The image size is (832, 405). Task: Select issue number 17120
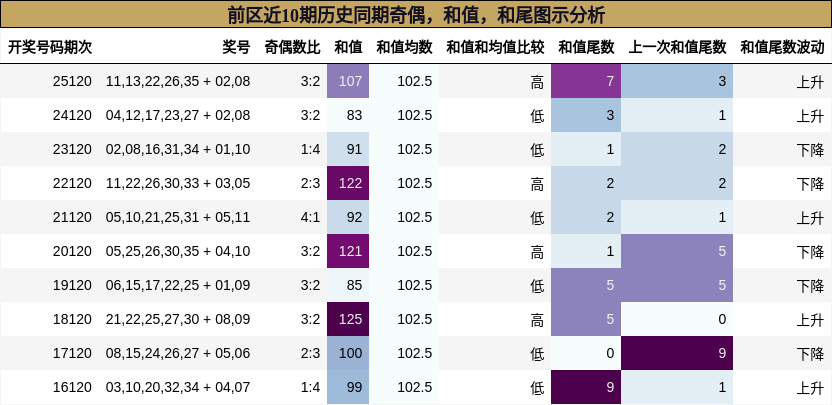(x=72, y=353)
